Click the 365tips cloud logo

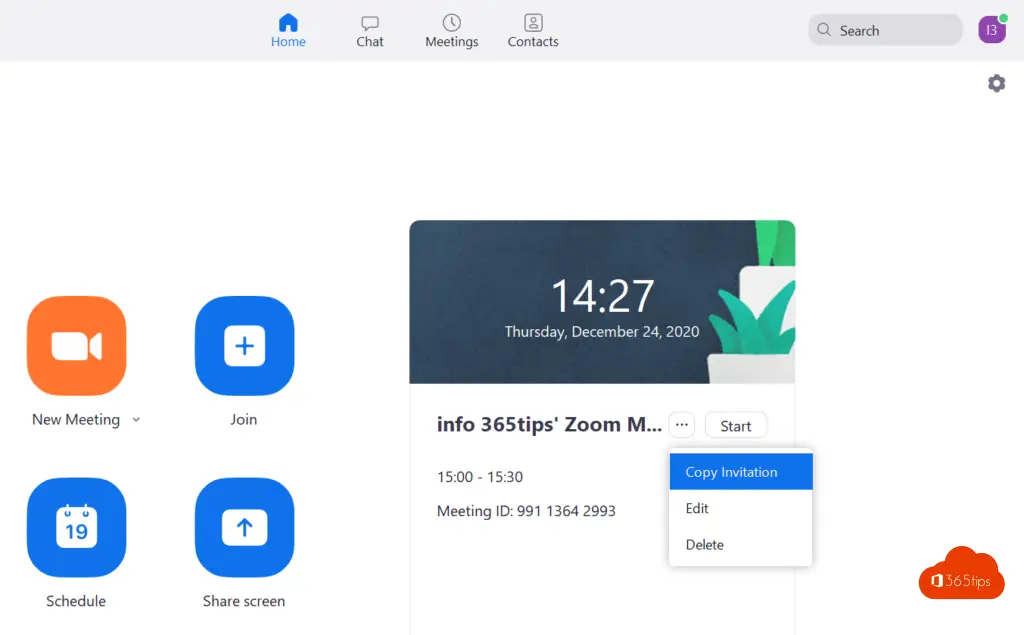click(961, 575)
